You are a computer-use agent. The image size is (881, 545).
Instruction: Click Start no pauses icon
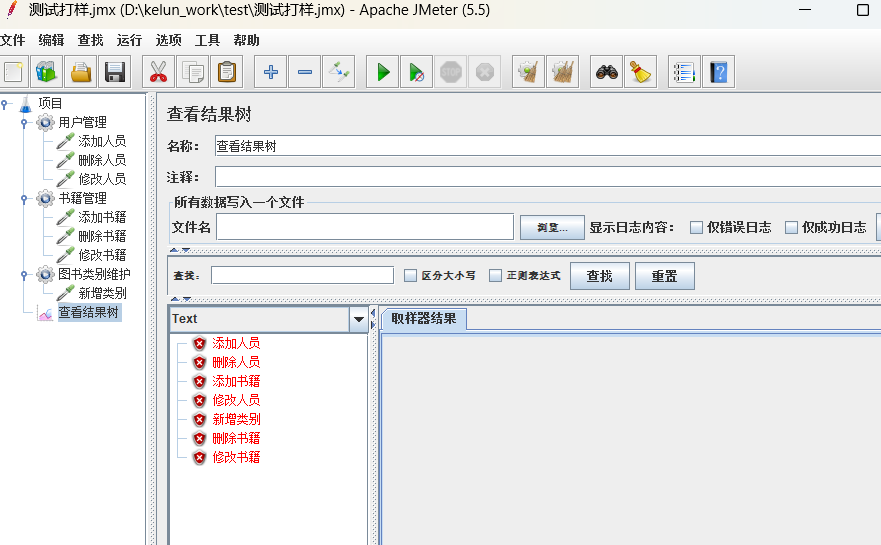pyautogui.click(x=416, y=72)
